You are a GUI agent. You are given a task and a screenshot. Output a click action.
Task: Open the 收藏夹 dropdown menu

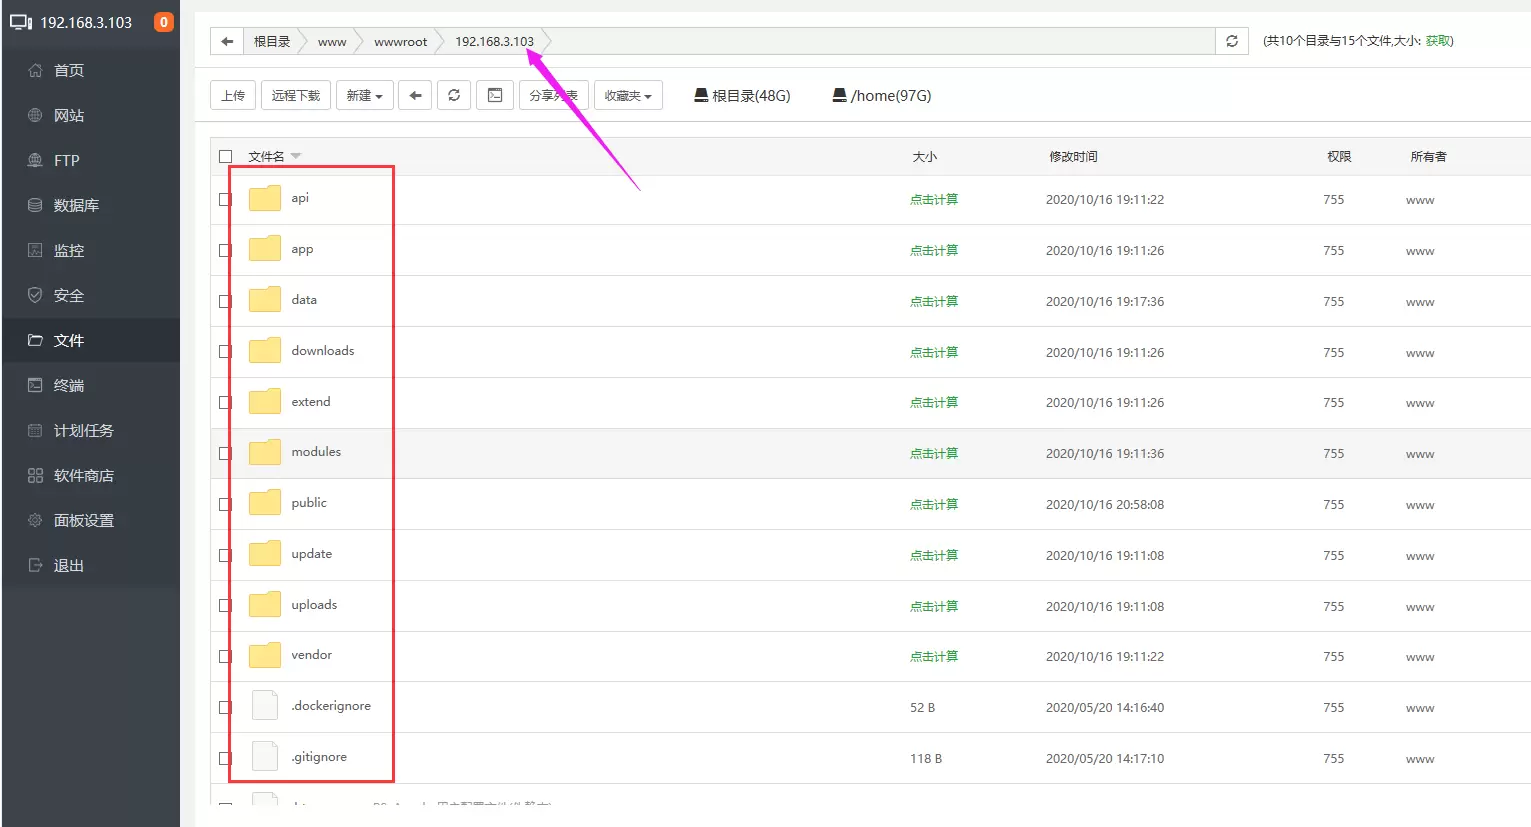point(628,95)
